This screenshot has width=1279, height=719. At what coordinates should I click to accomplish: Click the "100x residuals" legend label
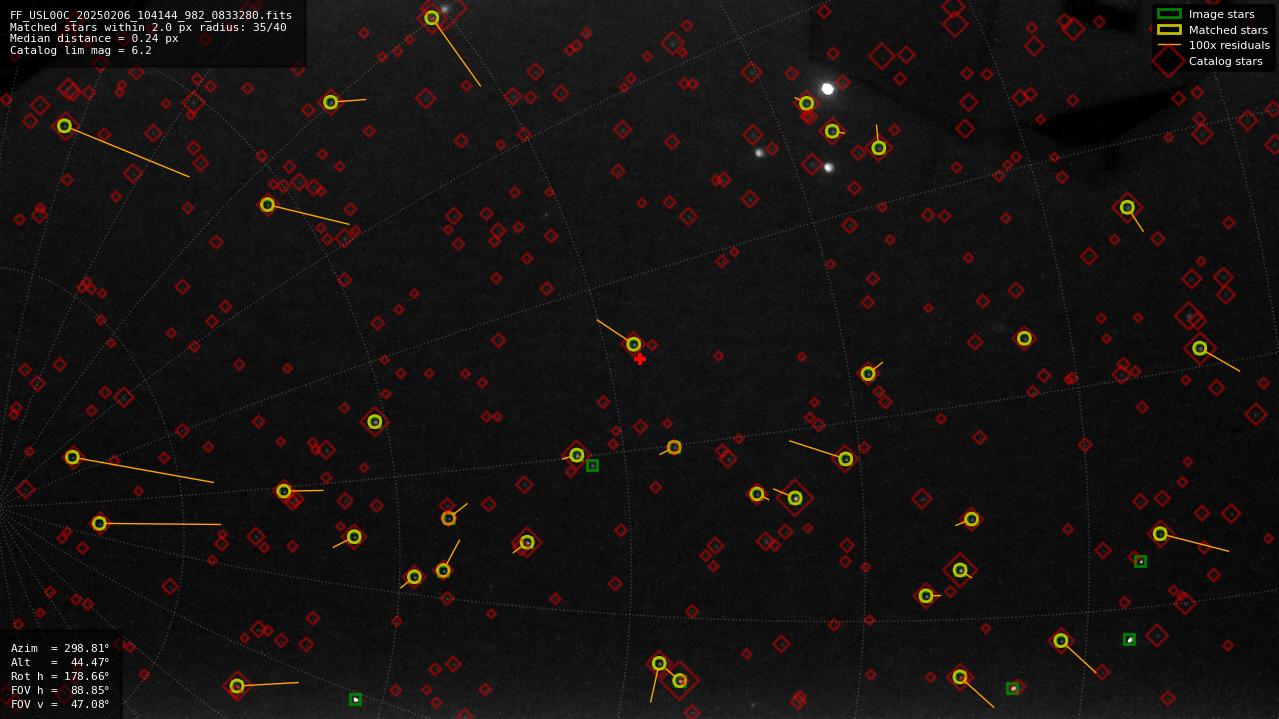click(1229, 45)
